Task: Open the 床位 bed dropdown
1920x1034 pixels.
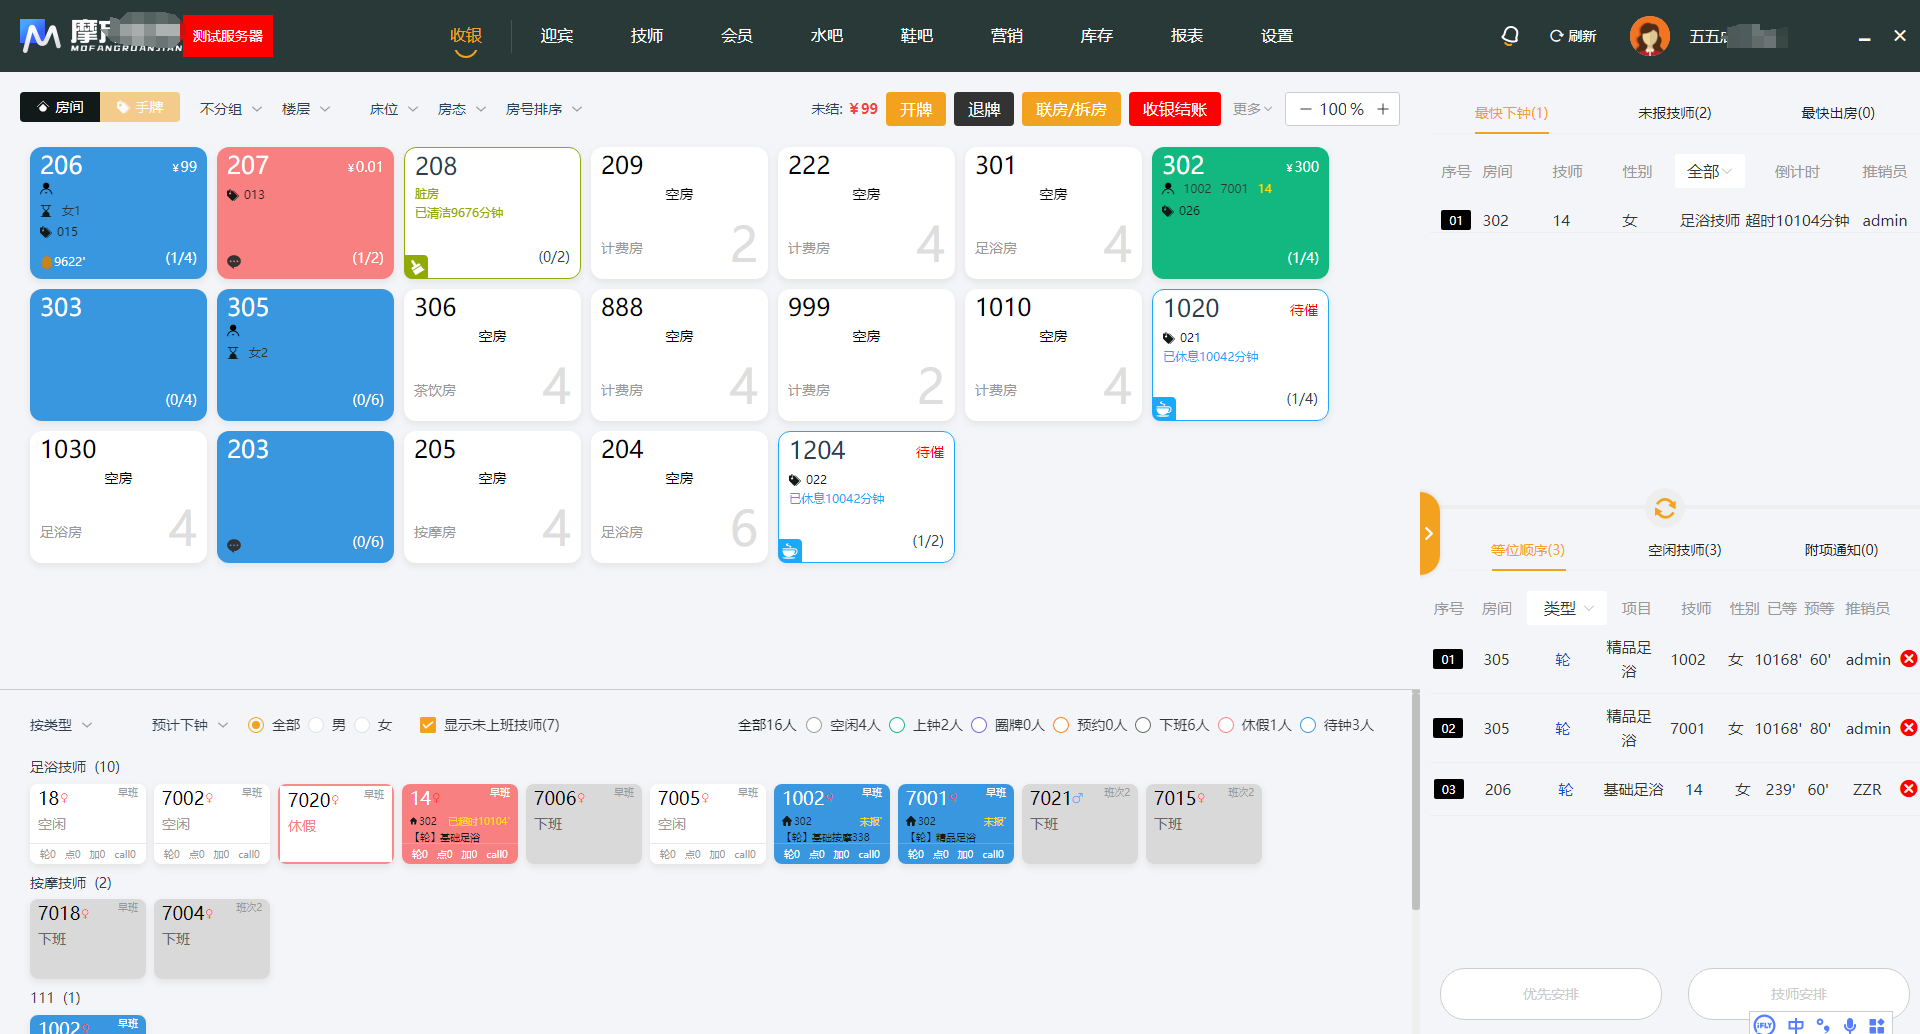Action: point(394,109)
